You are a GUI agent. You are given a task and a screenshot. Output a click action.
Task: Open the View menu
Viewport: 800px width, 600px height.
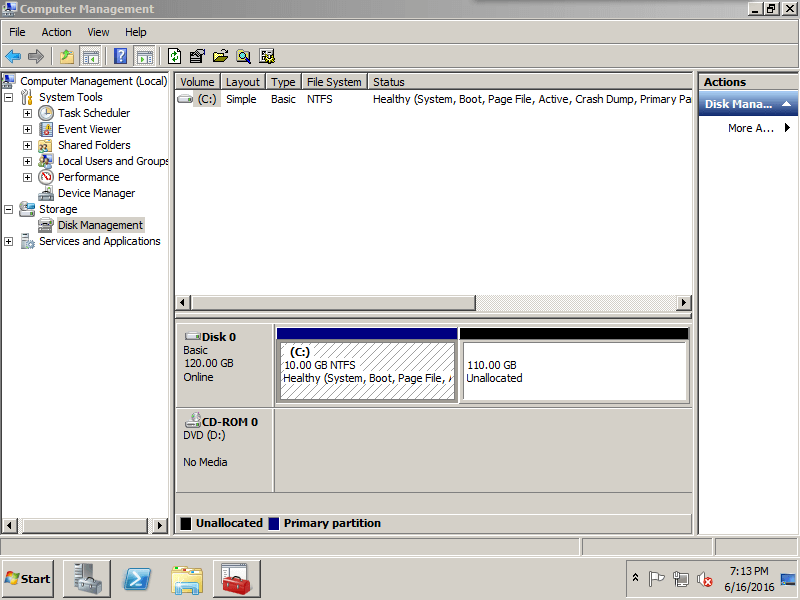click(x=98, y=32)
